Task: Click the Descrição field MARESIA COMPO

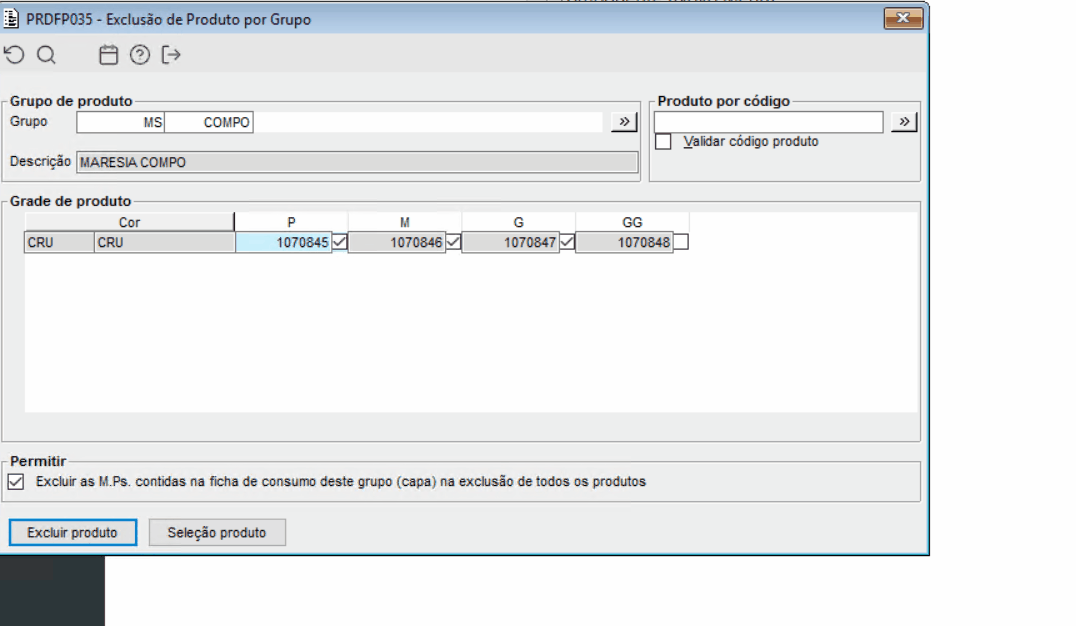Action: tap(357, 163)
